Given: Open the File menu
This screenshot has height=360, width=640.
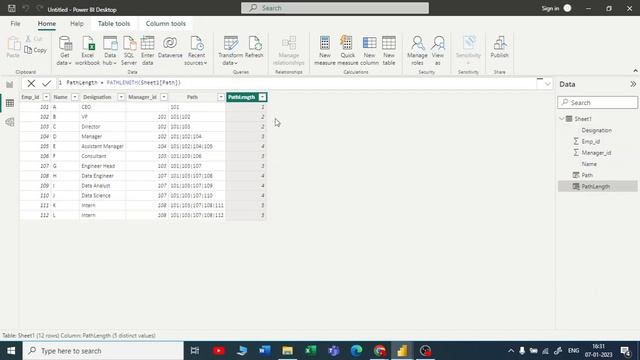Looking at the screenshot, I should (x=16, y=24).
